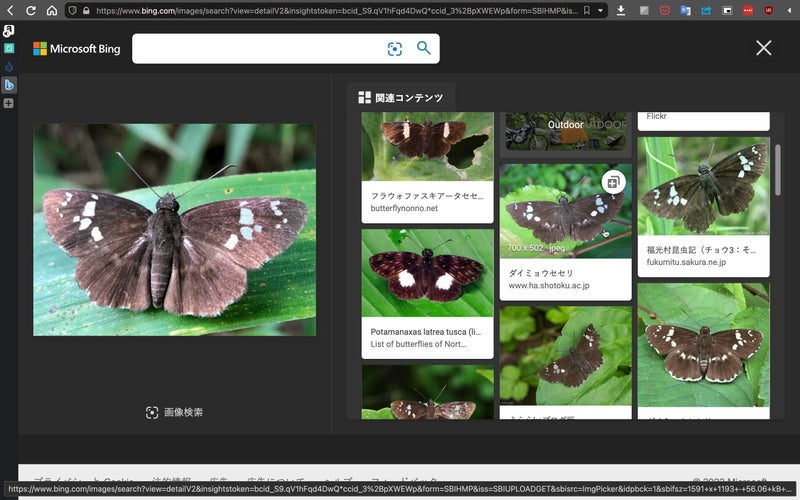The width and height of the screenshot is (800, 500).
Task: Click the 画像検索 button below the image
Action: tap(174, 412)
